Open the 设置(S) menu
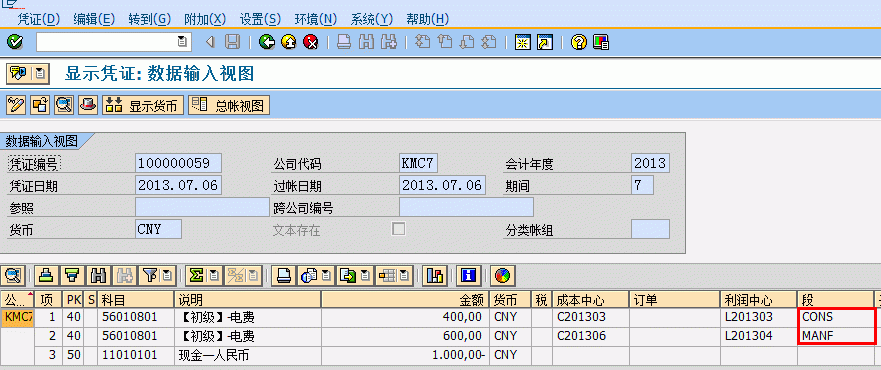 [x=260, y=19]
